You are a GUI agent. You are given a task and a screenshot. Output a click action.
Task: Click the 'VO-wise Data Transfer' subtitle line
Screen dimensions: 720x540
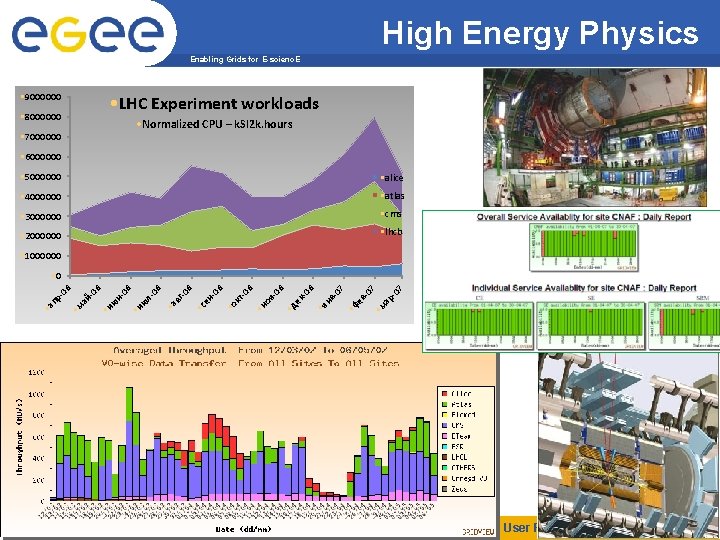[250, 364]
